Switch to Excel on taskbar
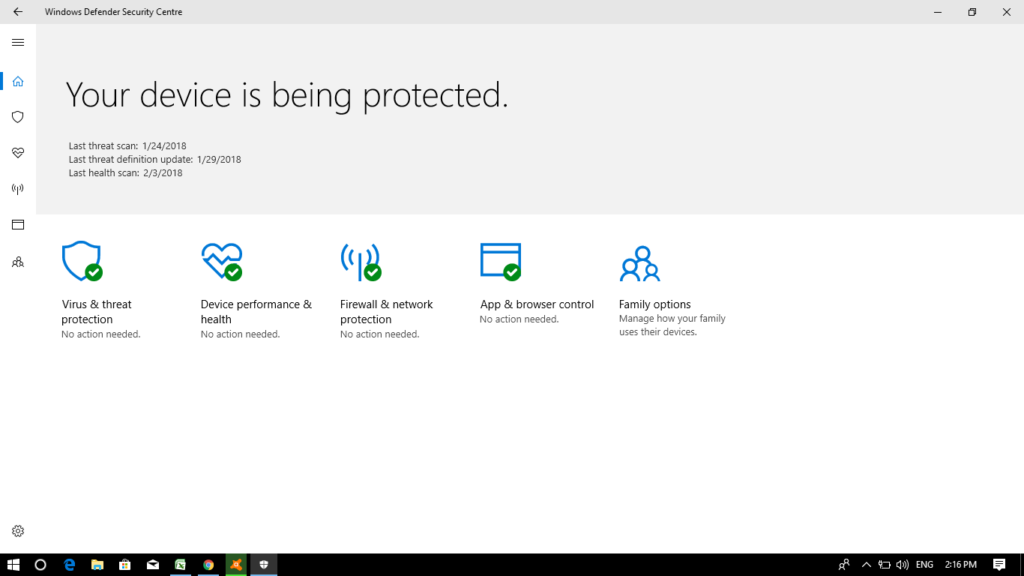 click(180, 565)
